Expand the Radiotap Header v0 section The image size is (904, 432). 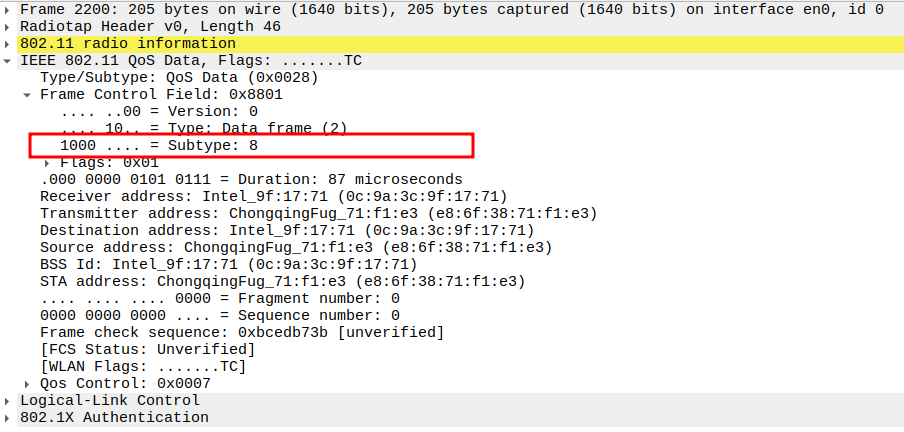click(10, 26)
